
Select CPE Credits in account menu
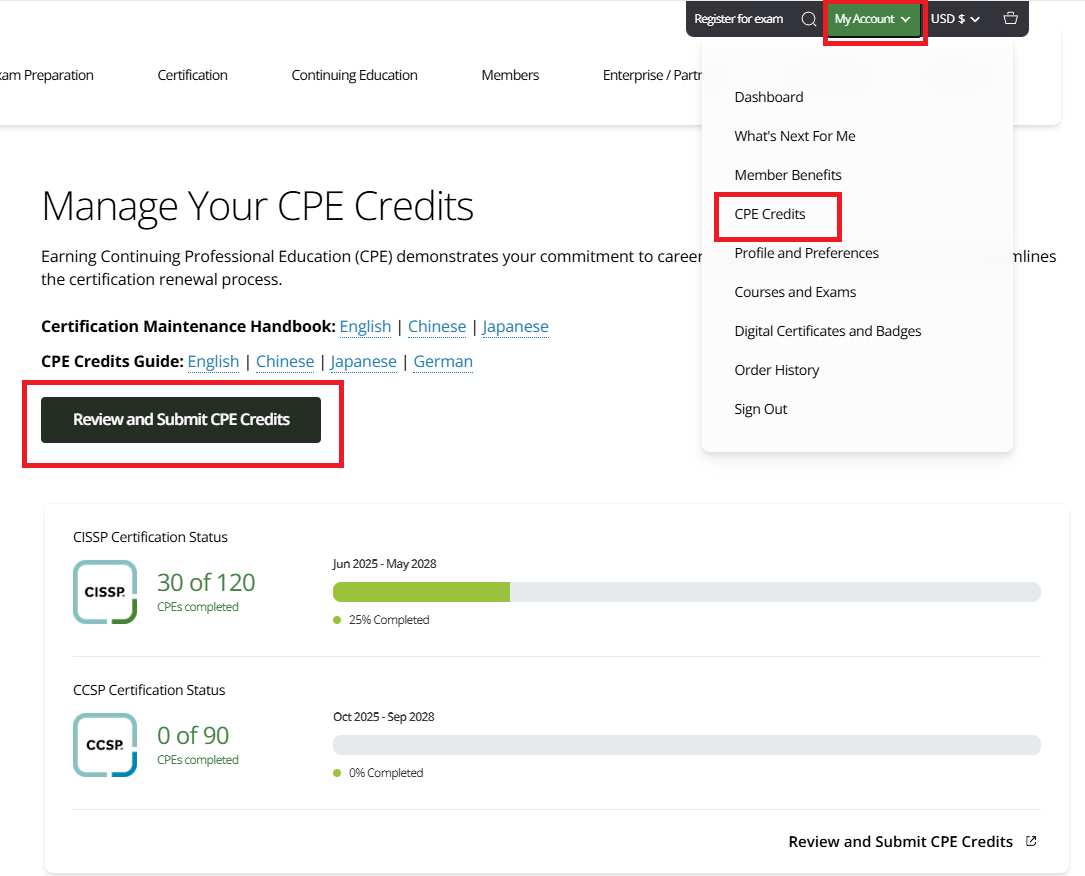(769, 214)
